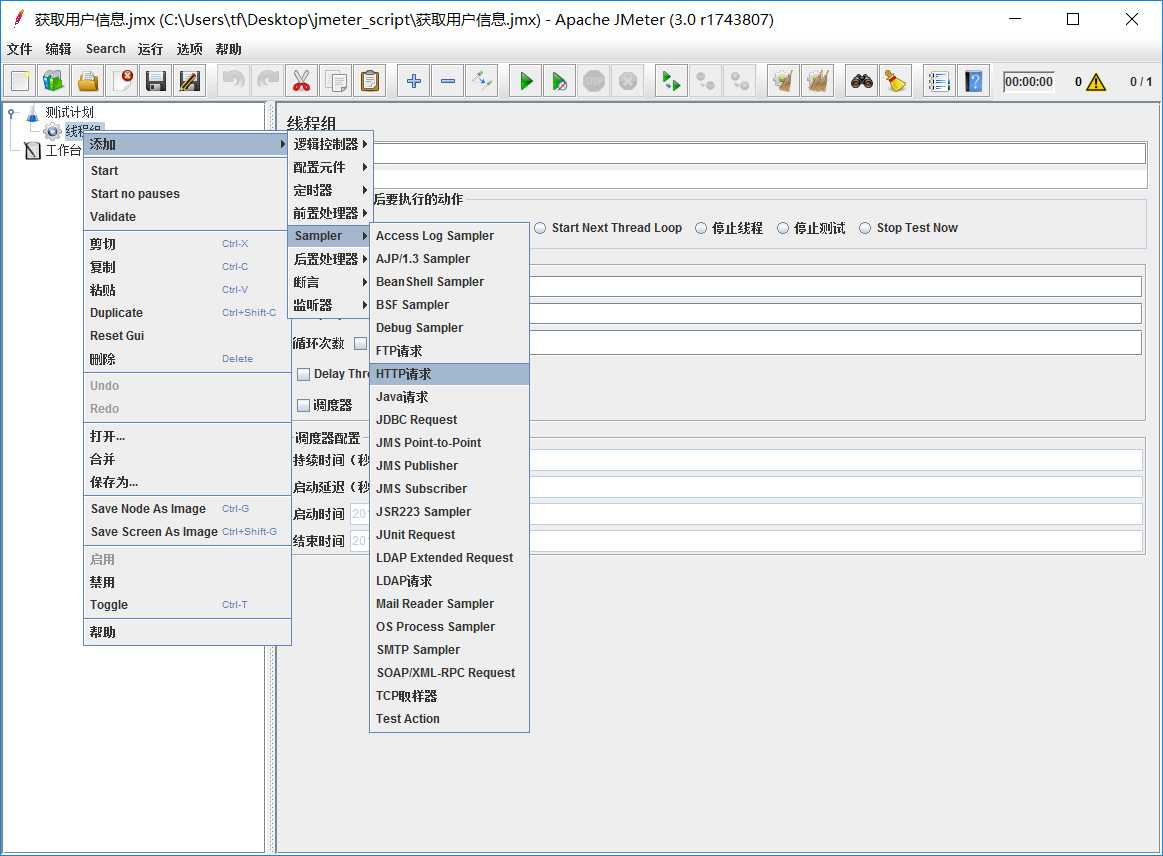This screenshot has height=856, width=1163.
Task: Click Validate in the context menu
Action: pyautogui.click(x=187, y=217)
